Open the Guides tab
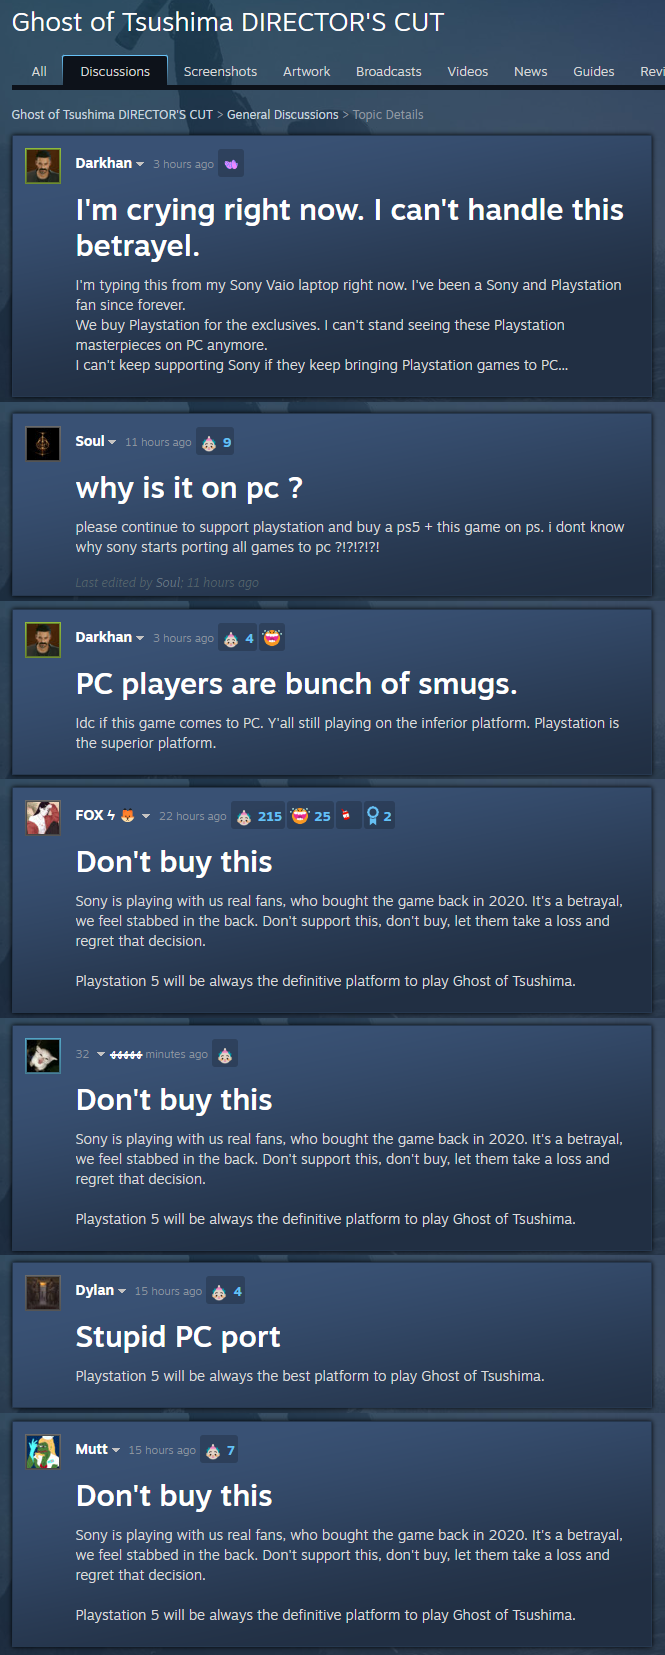 click(x=594, y=71)
